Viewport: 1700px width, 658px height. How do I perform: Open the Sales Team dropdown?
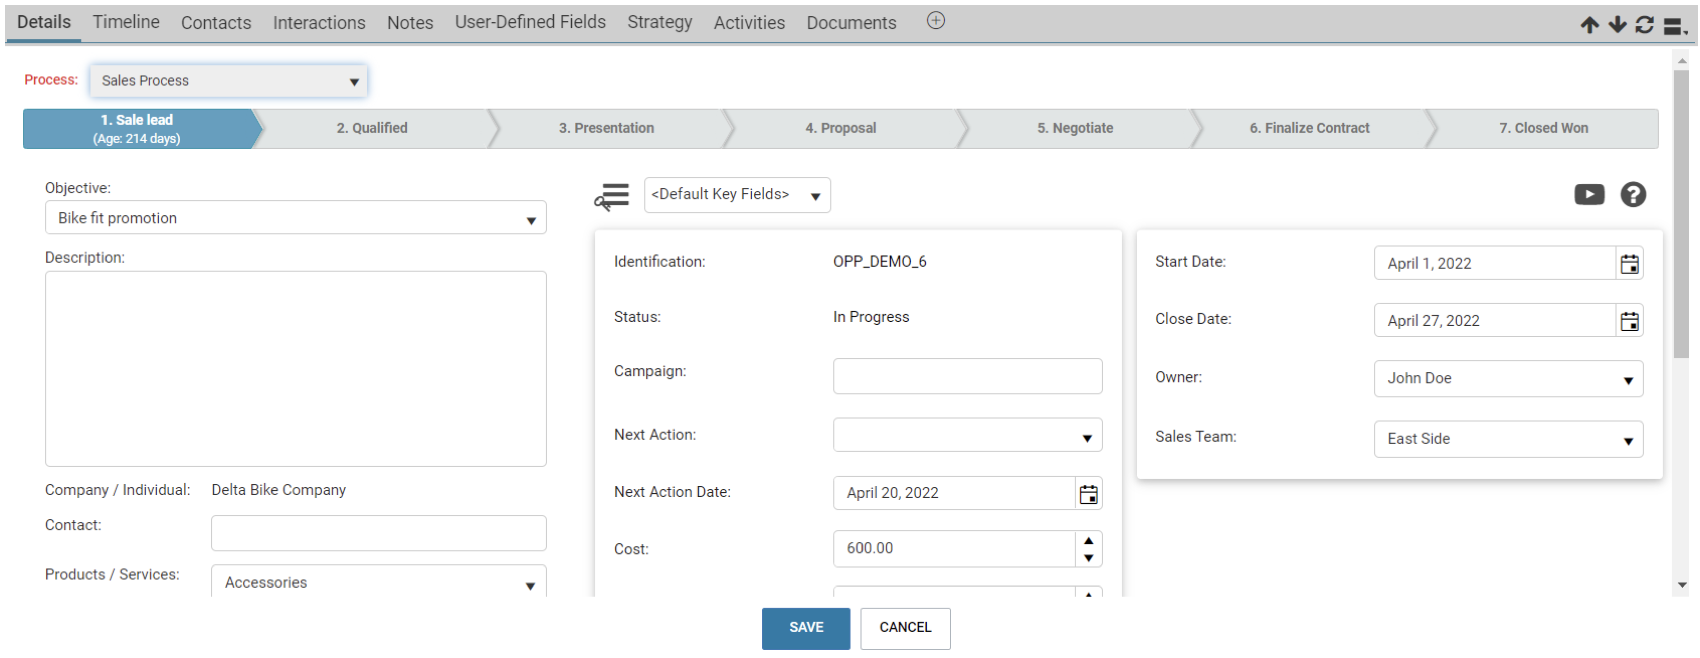point(1507,439)
